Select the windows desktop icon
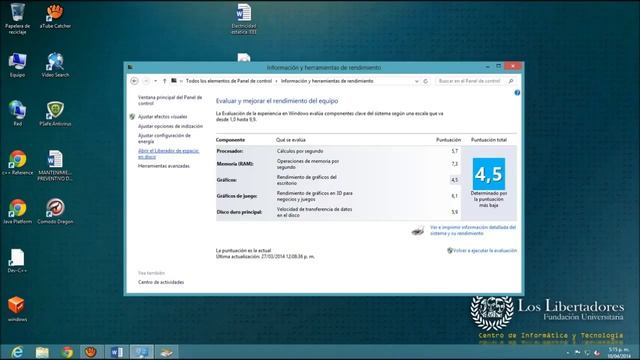This screenshot has width=640, height=360. tap(17, 309)
